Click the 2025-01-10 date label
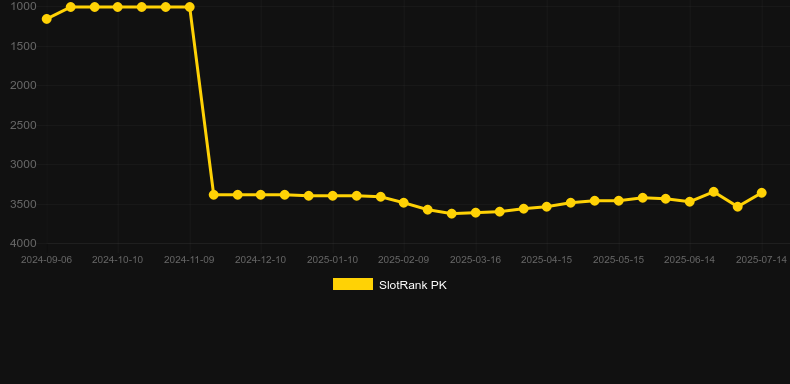The width and height of the screenshot is (790, 384). click(x=333, y=260)
